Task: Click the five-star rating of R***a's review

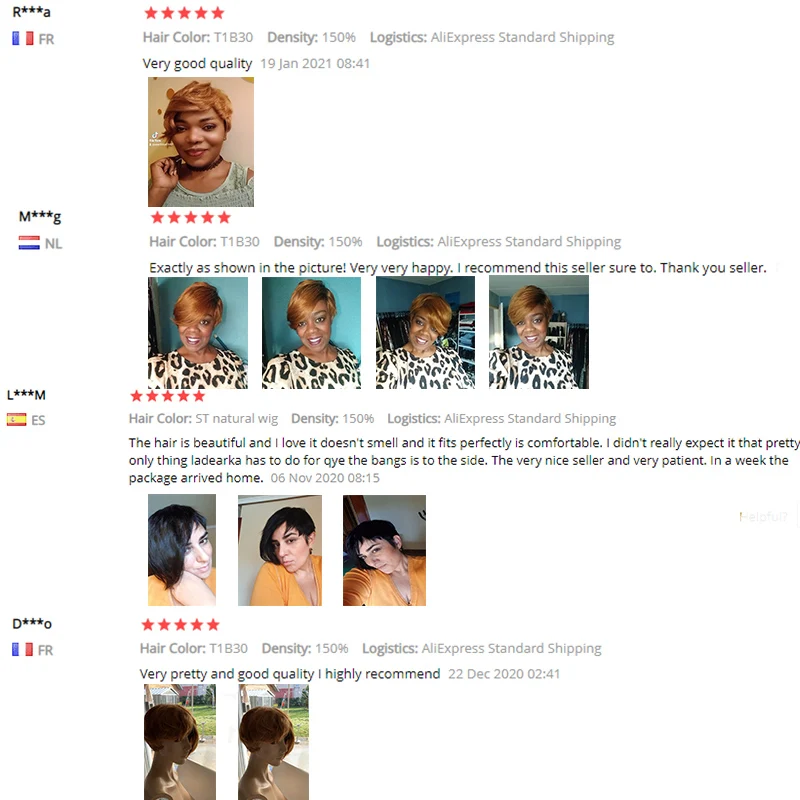Action: pos(184,13)
